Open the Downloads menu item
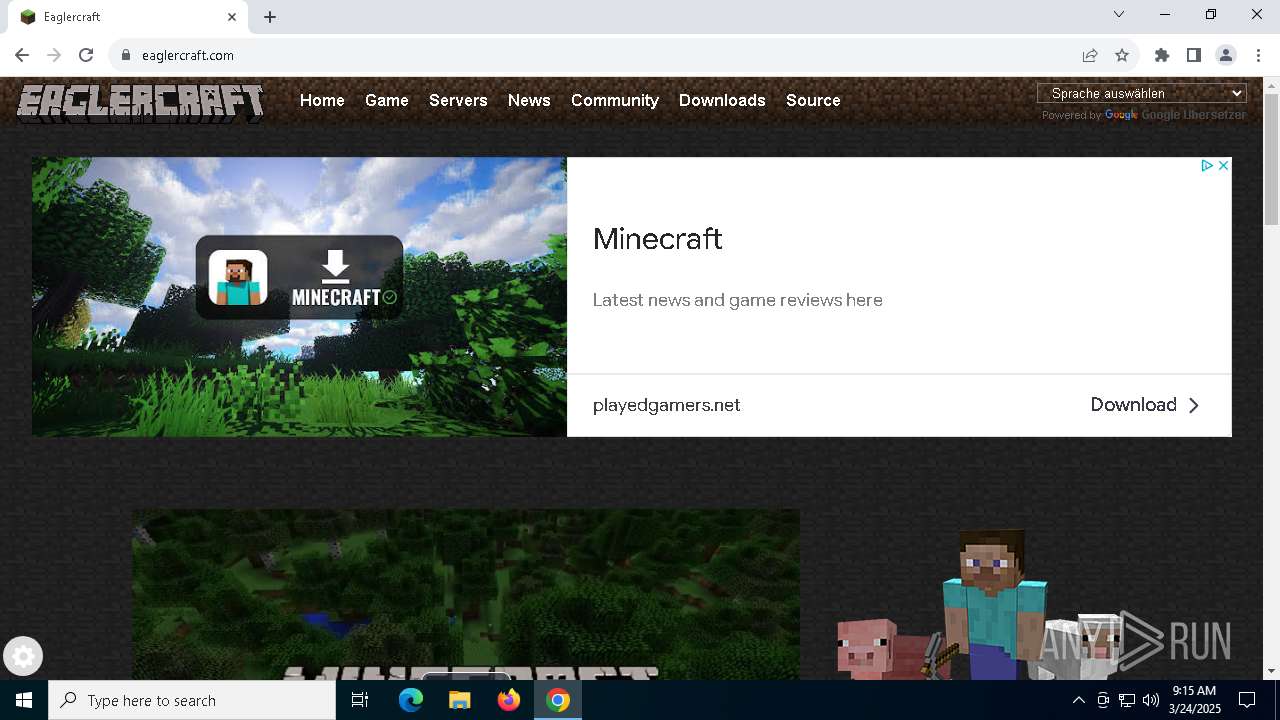 (722, 100)
